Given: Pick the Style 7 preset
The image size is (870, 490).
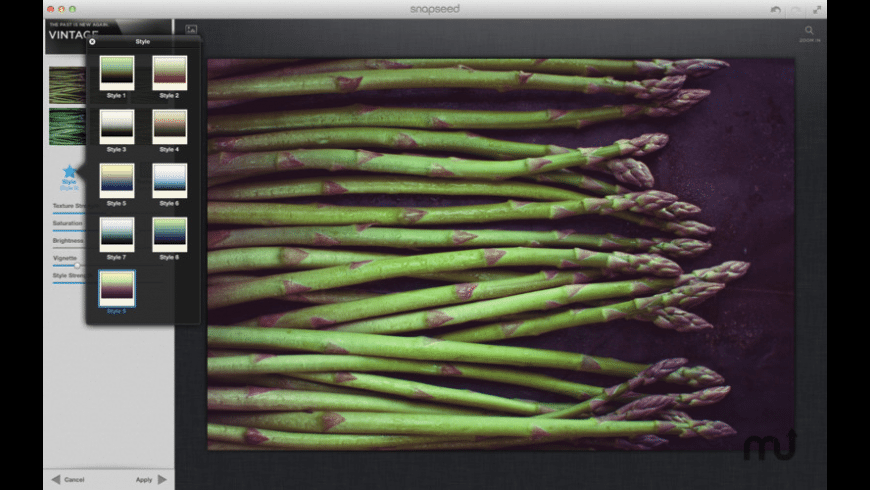Looking at the screenshot, I should (117, 234).
